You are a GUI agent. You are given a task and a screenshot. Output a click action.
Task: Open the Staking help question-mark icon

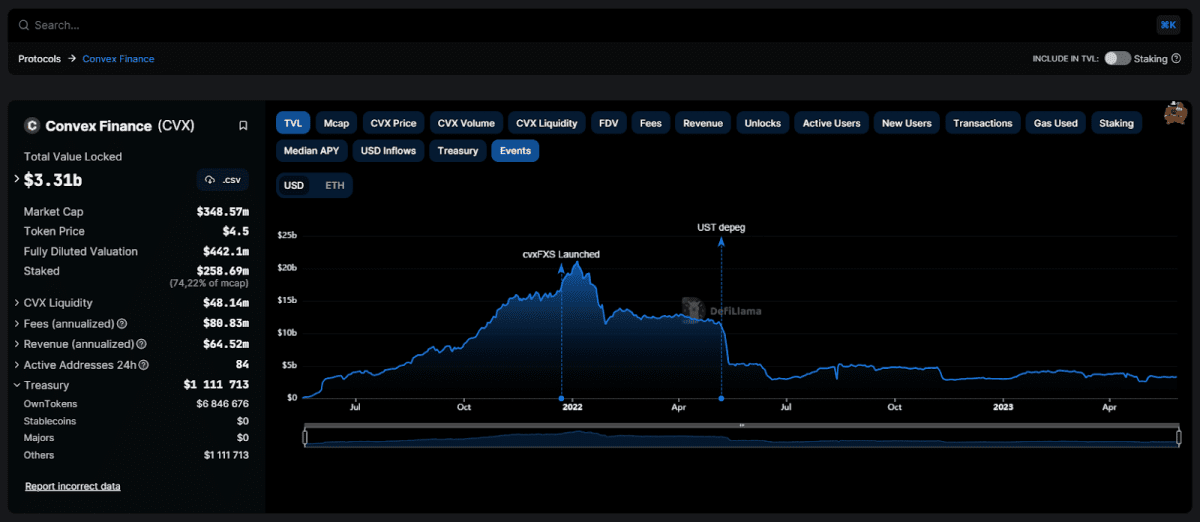[1176, 59]
